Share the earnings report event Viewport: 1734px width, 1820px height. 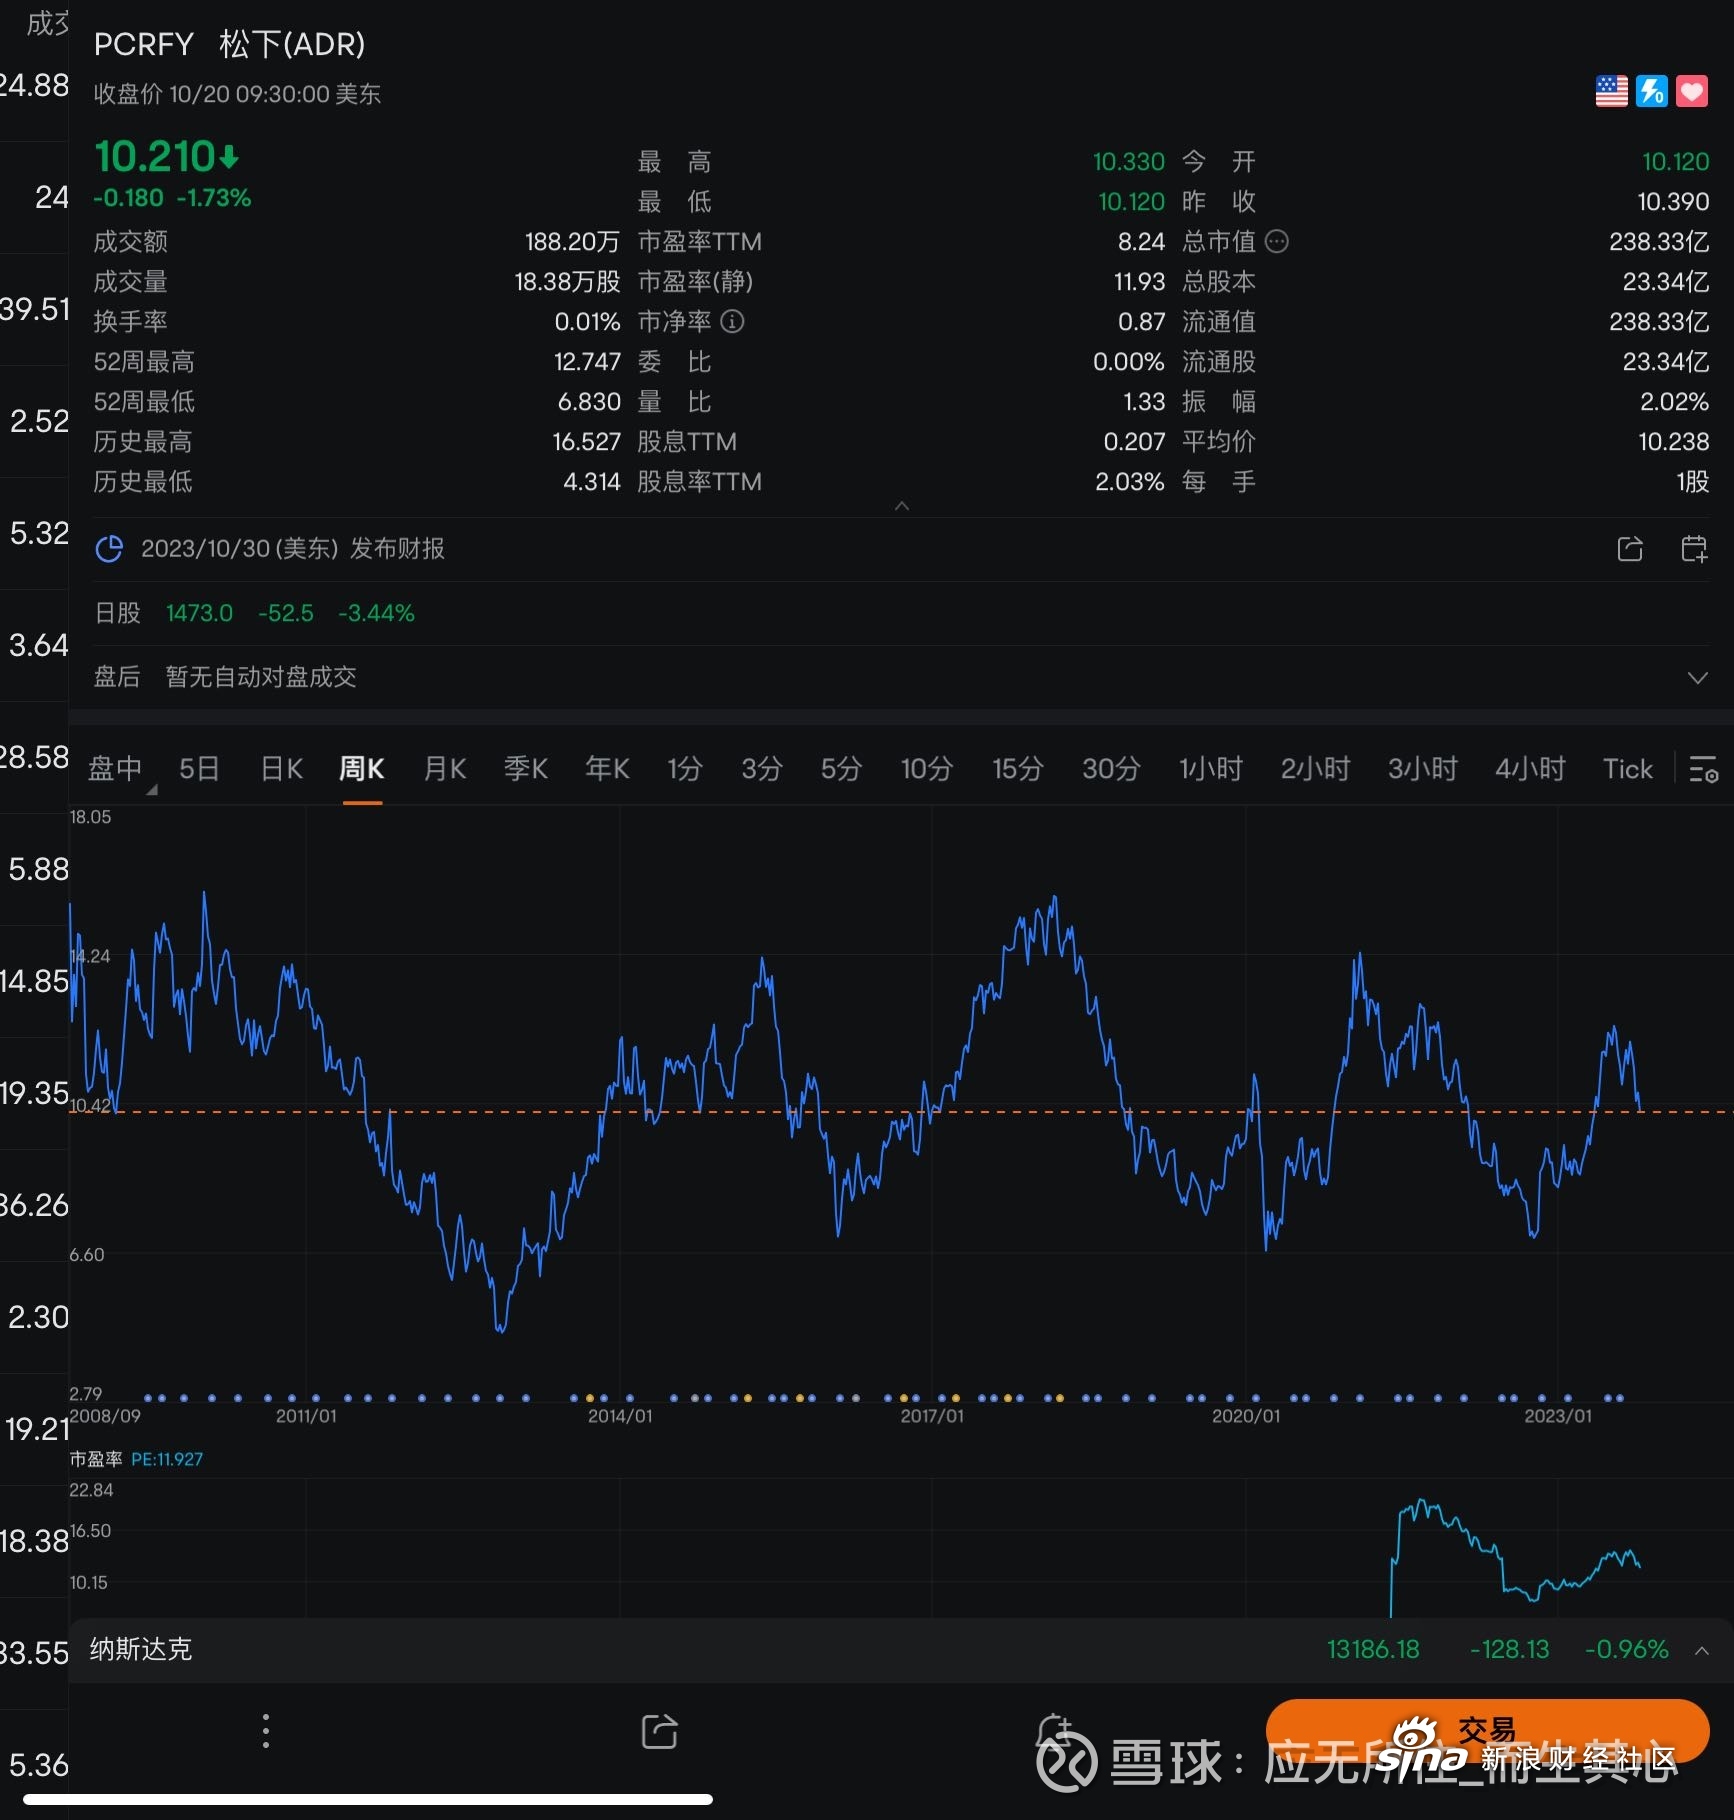pyautogui.click(x=1630, y=549)
